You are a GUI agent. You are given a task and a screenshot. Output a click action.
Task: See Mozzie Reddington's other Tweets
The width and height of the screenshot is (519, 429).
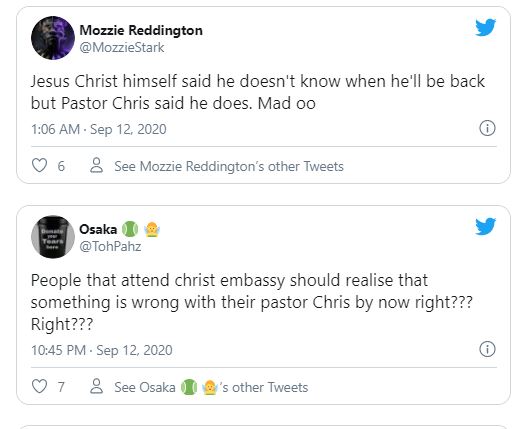point(229,166)
